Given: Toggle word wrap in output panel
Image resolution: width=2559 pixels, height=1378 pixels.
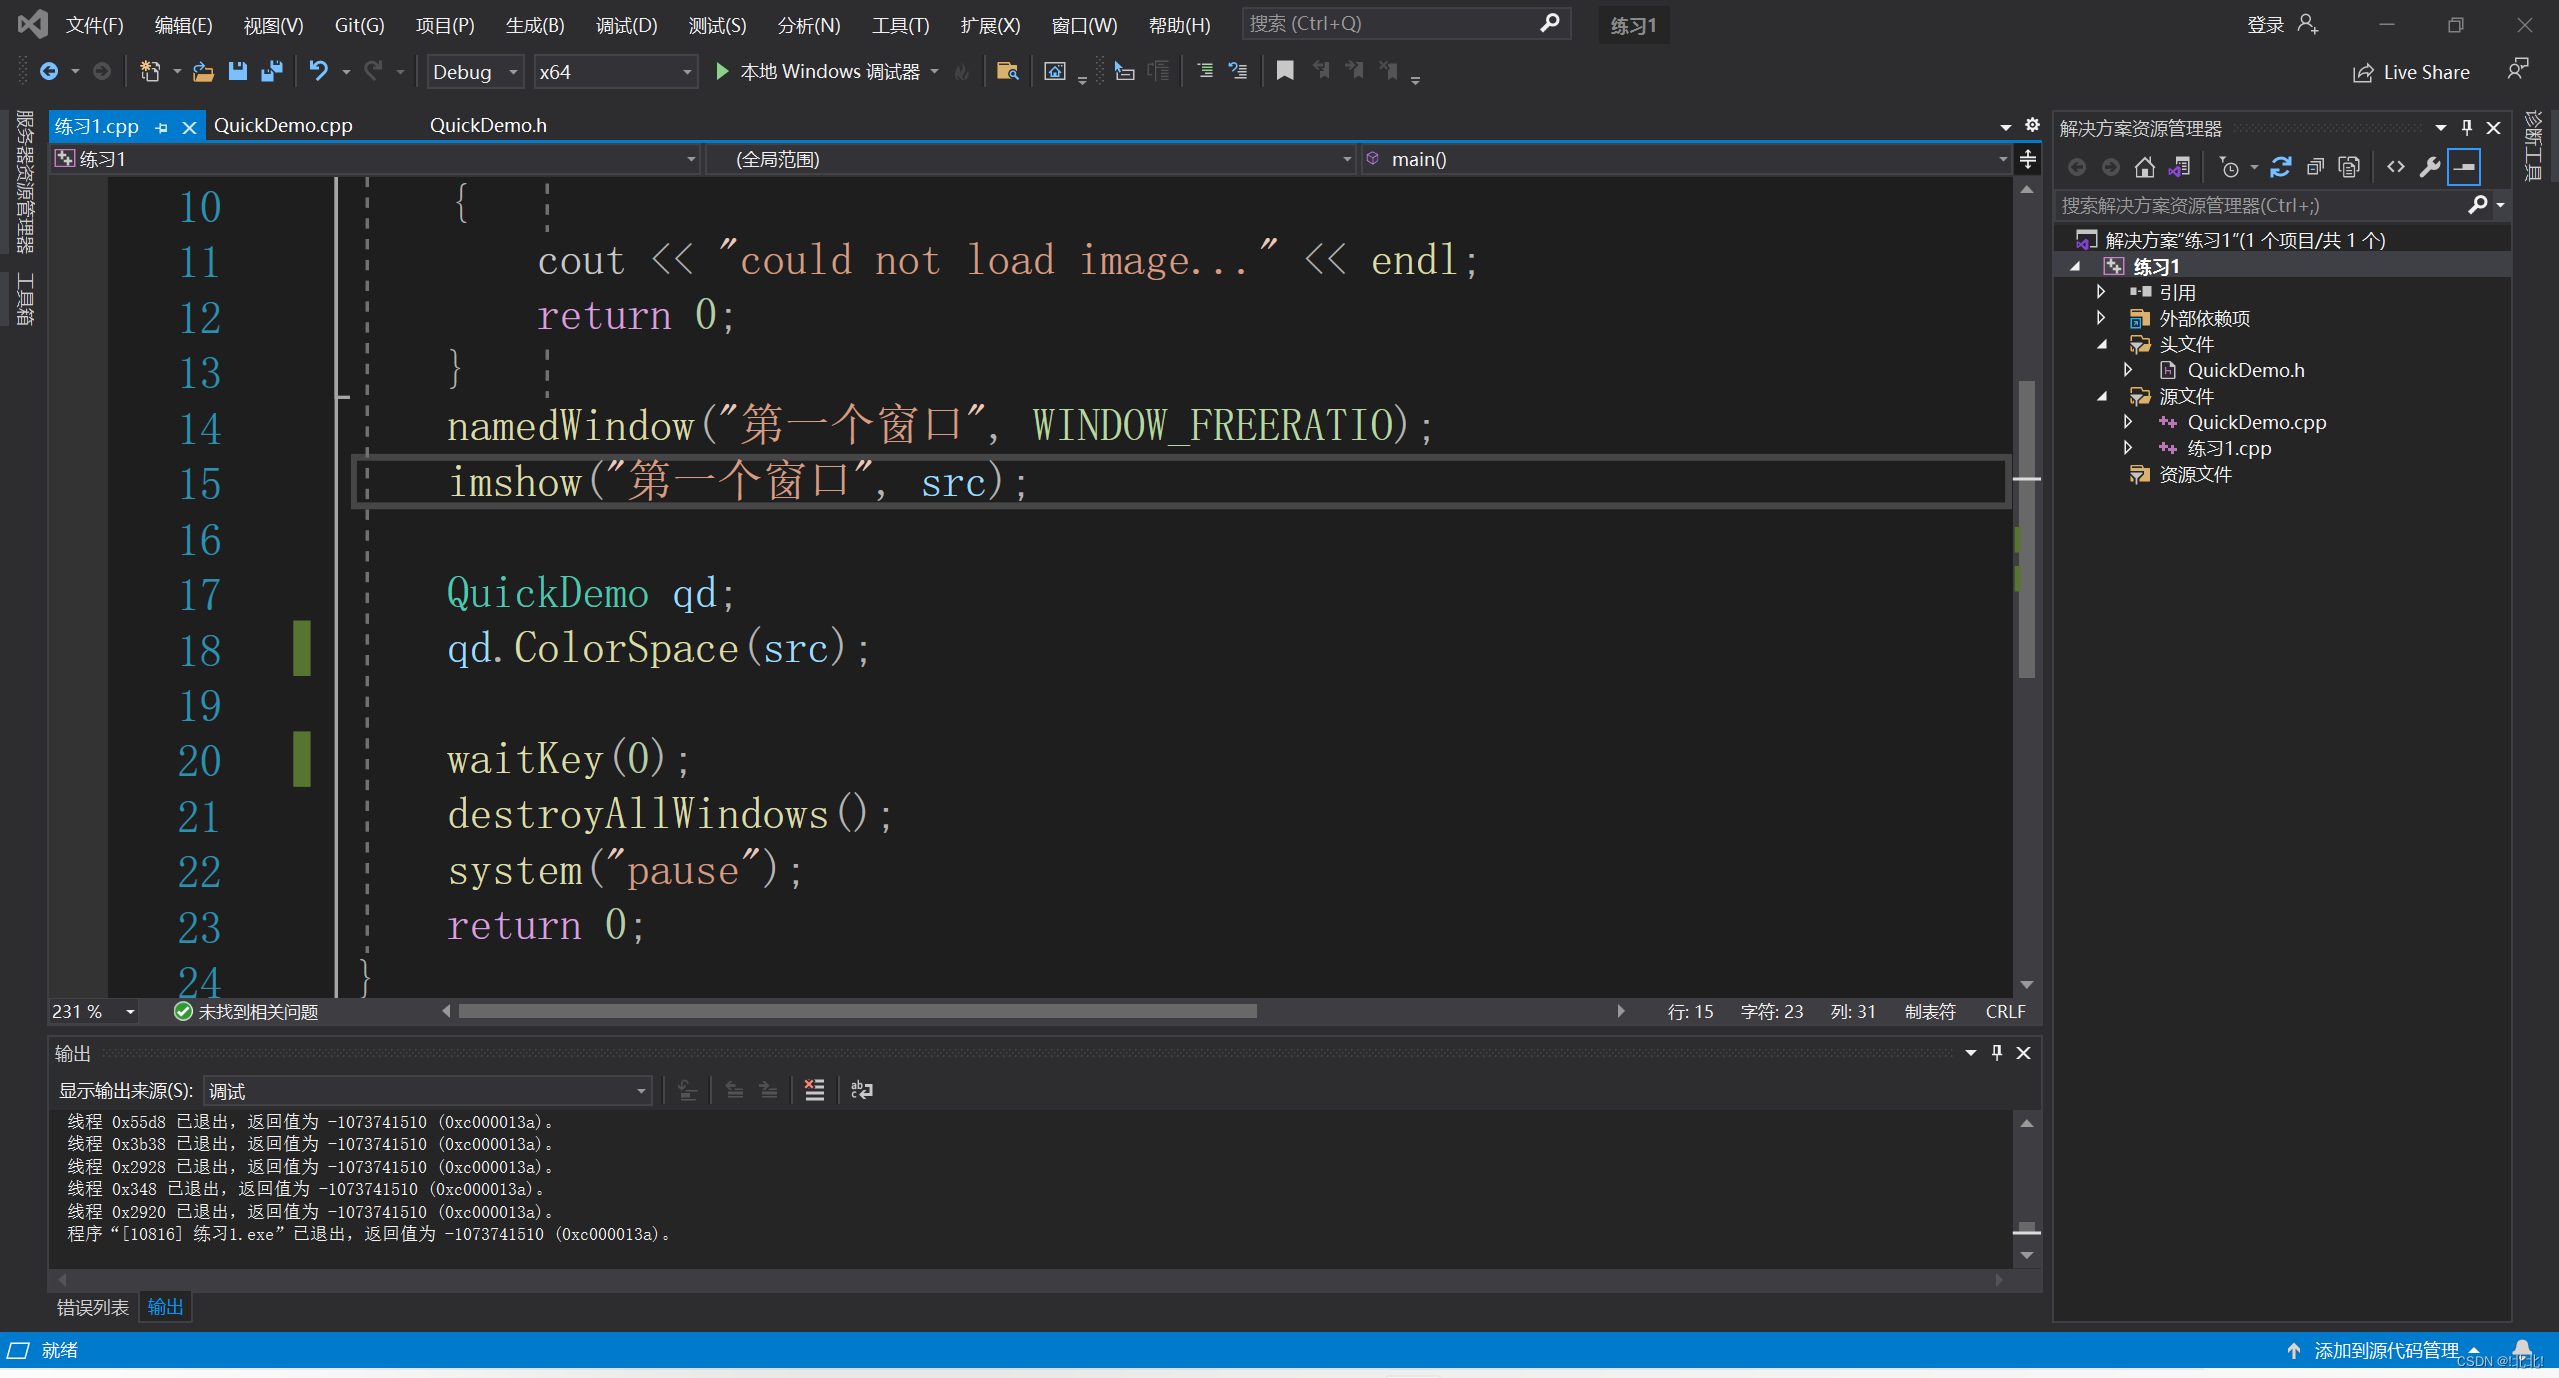Looking at the screenshot, I should (861, 1090).
